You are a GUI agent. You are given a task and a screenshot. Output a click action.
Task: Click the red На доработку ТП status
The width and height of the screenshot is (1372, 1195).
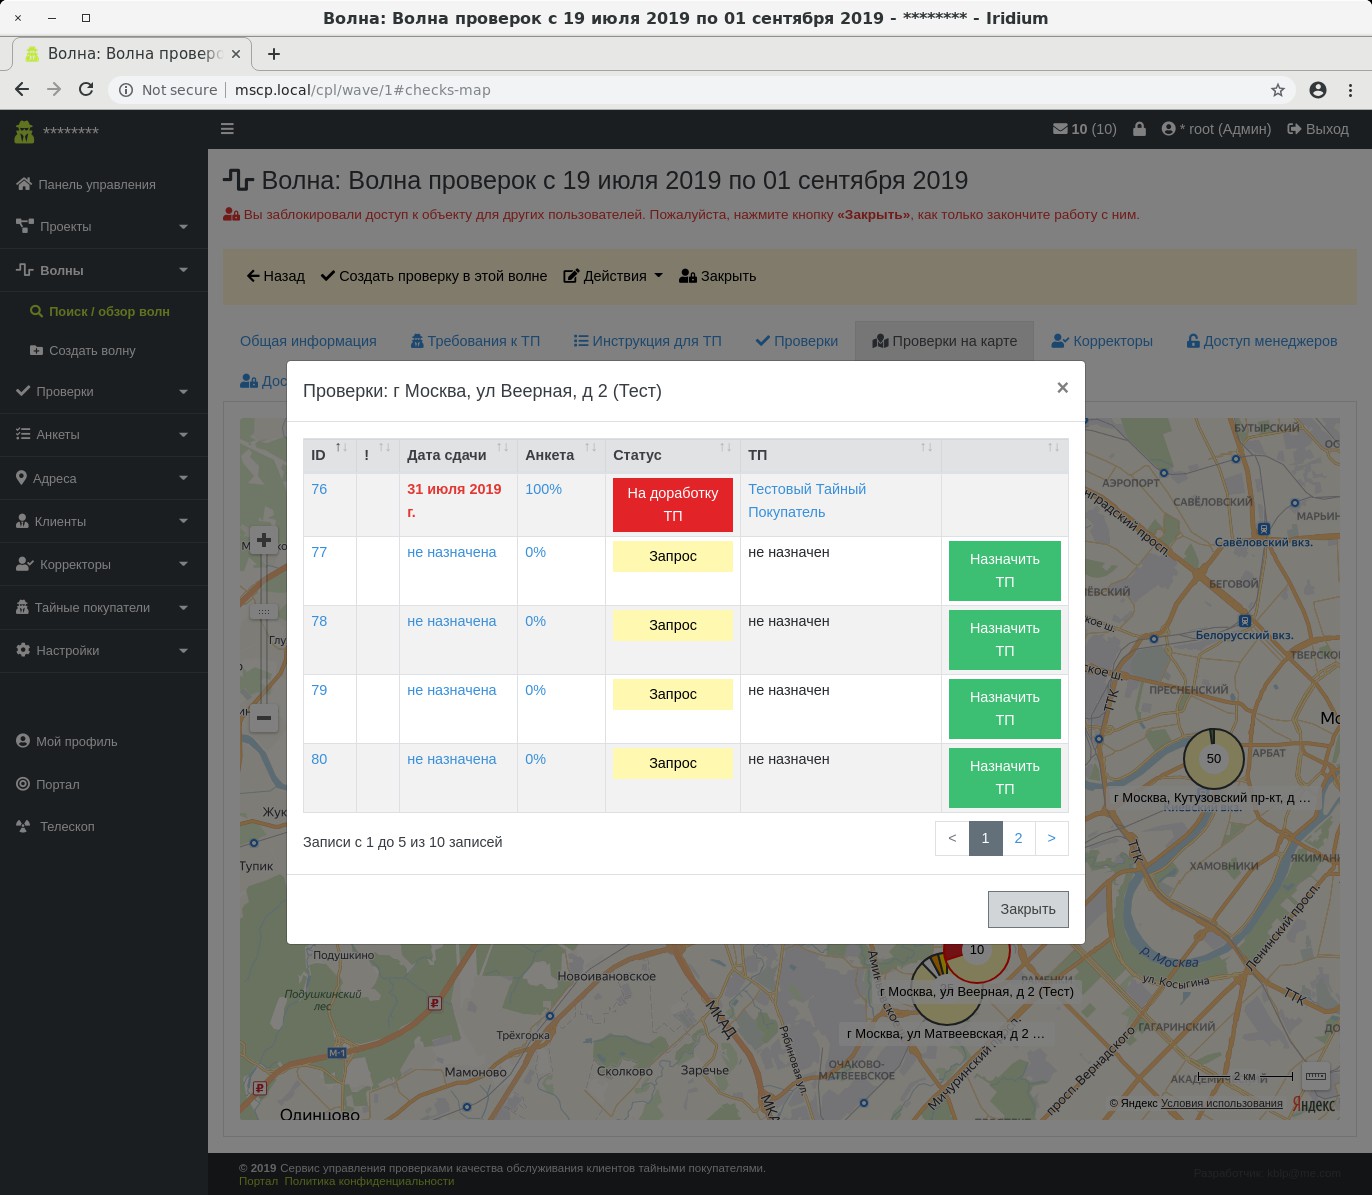tap(673, 505)
